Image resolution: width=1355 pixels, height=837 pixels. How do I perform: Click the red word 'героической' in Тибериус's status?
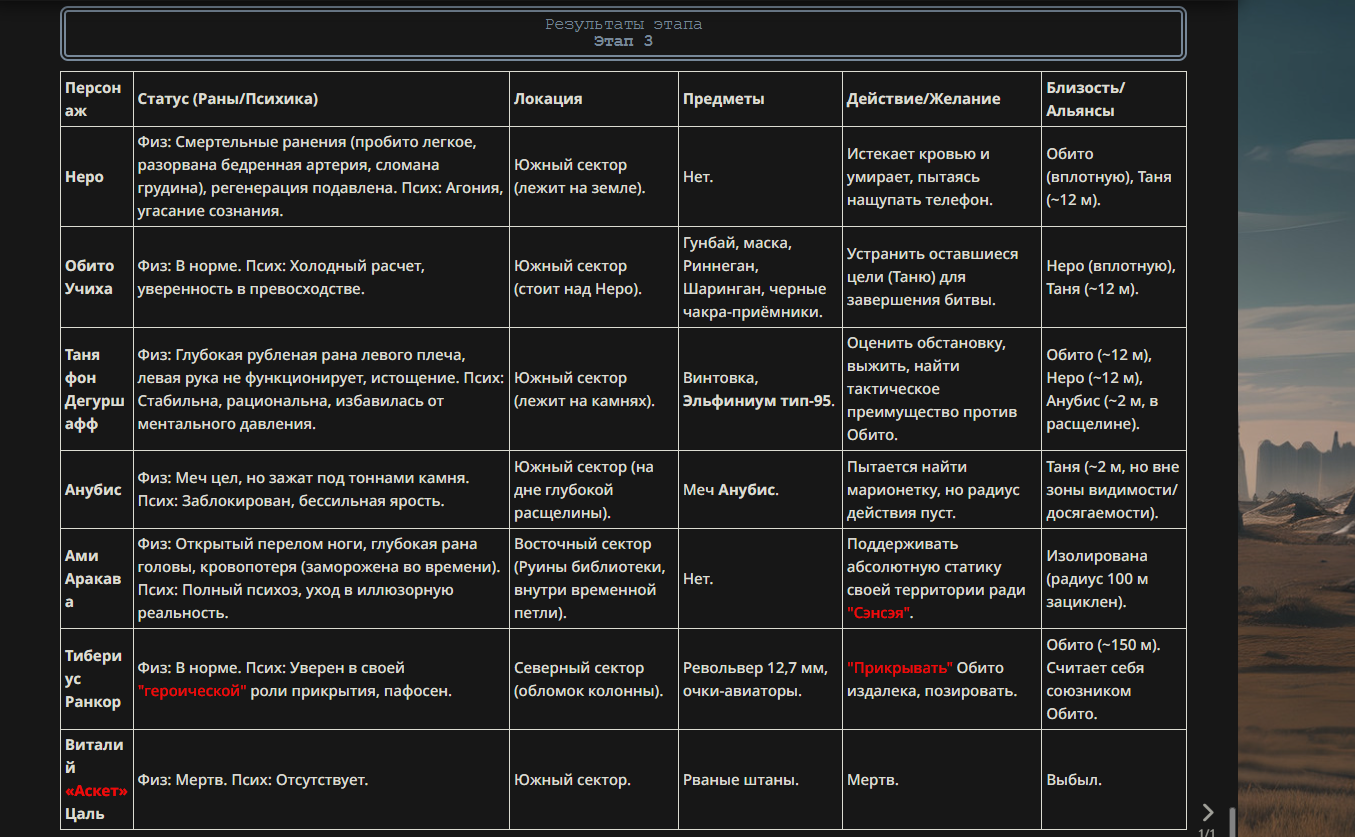point(193,691)
